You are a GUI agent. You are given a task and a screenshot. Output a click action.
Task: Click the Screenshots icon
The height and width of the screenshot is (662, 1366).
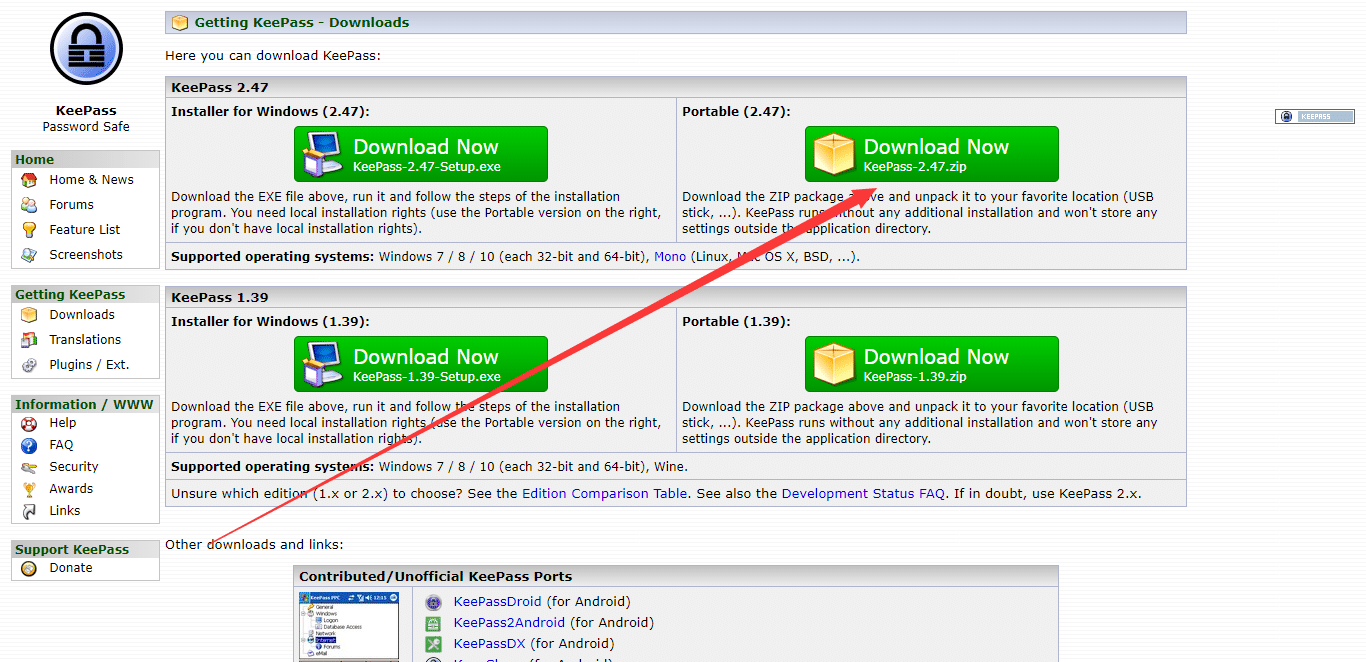31,254
